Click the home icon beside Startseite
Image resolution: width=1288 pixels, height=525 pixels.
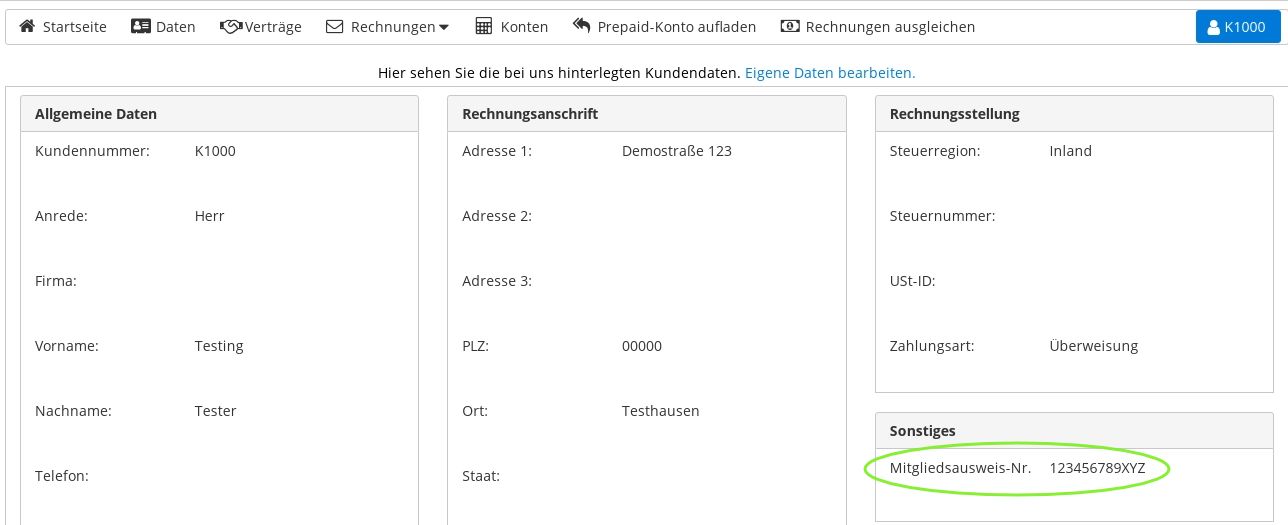pyautogui.click(x=27, y=27)
